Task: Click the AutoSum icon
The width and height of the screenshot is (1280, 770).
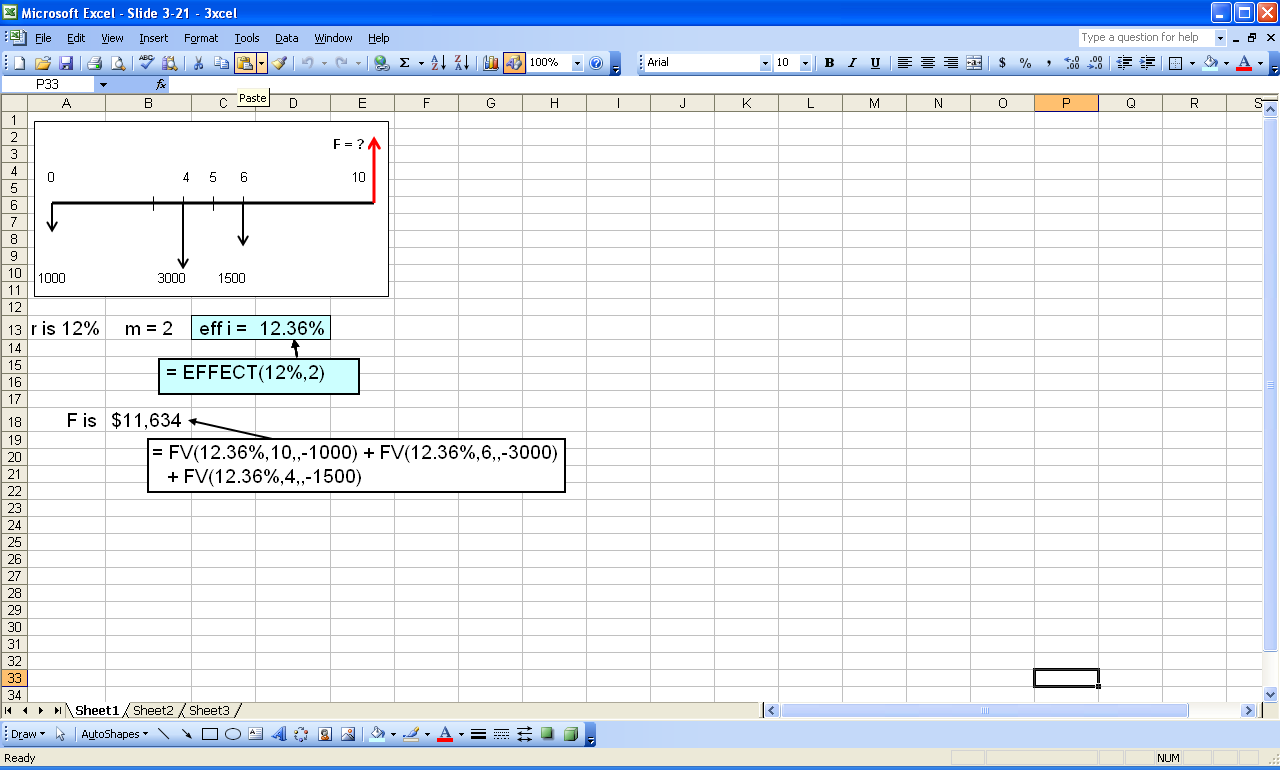Action: click(403, 62)
